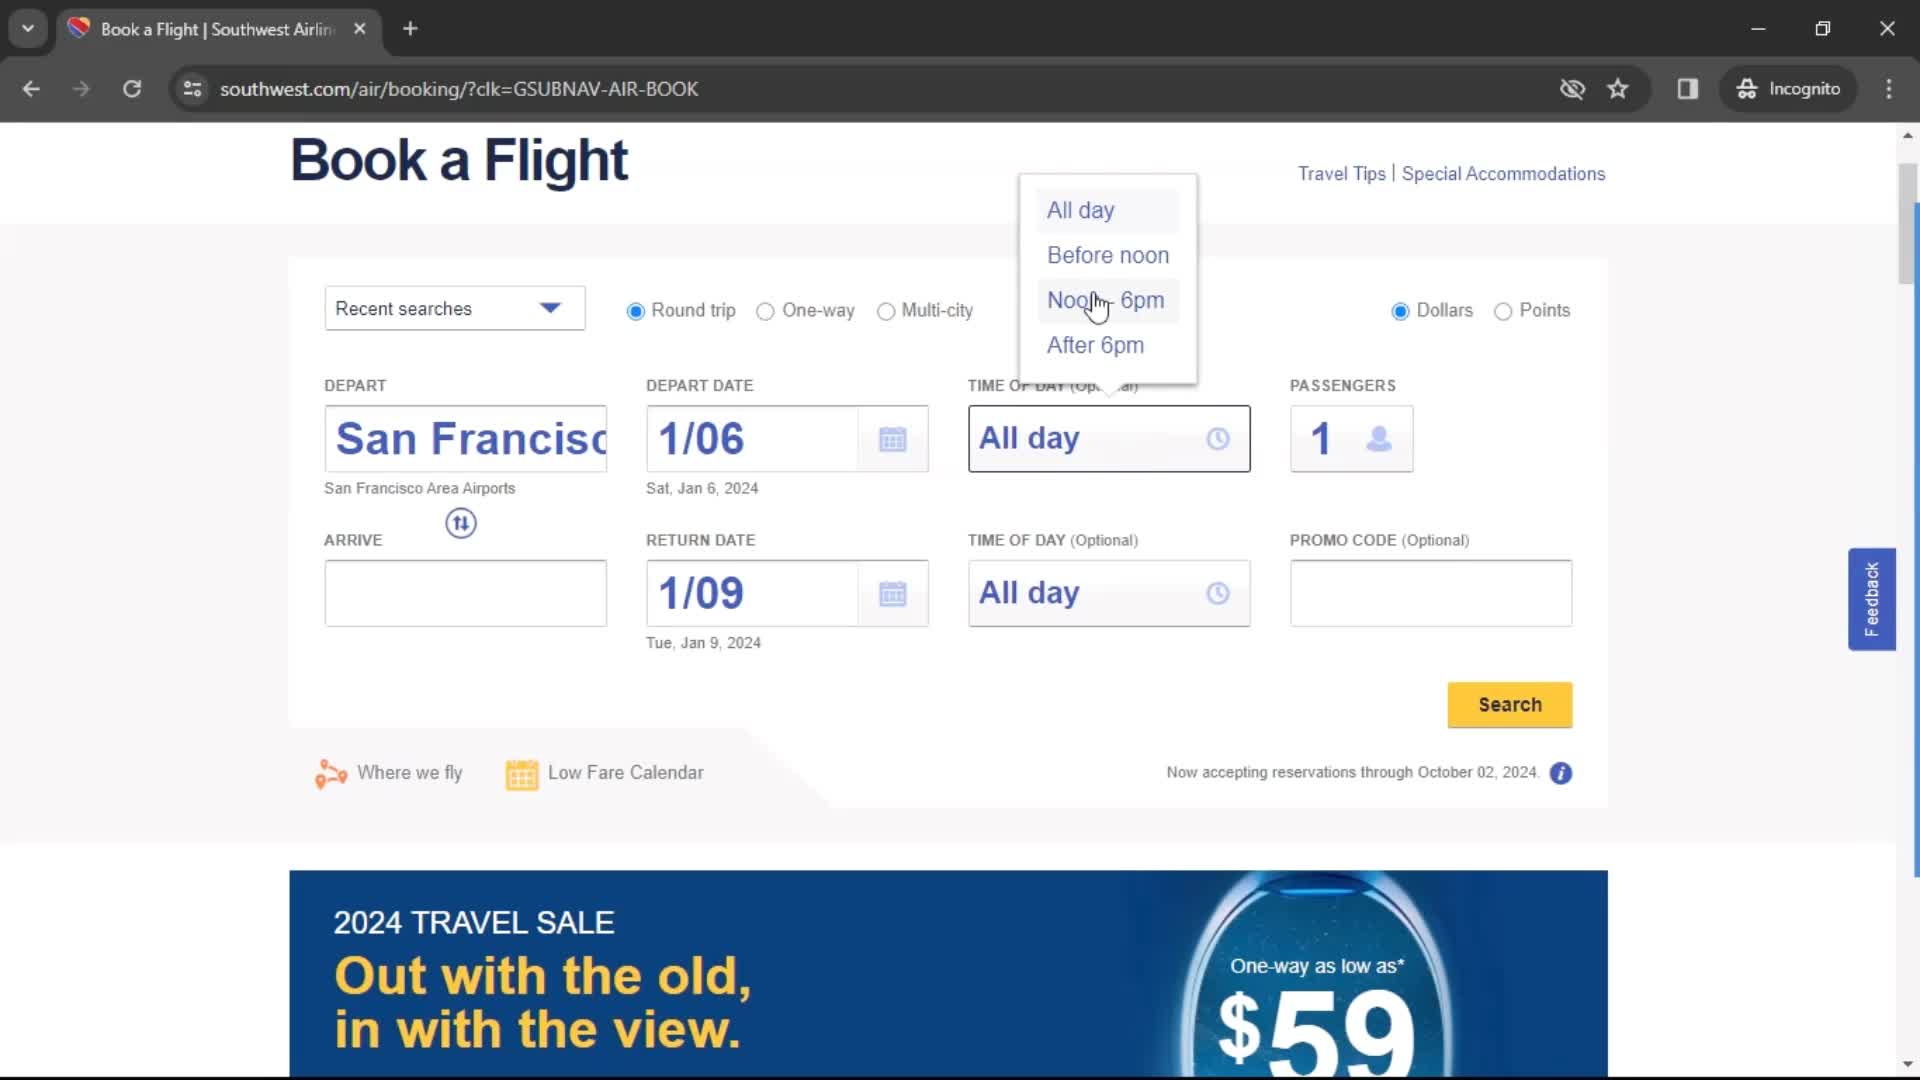Click the Where We Fly plane icon
The image size is (1920, 1080).
(330, 773)
